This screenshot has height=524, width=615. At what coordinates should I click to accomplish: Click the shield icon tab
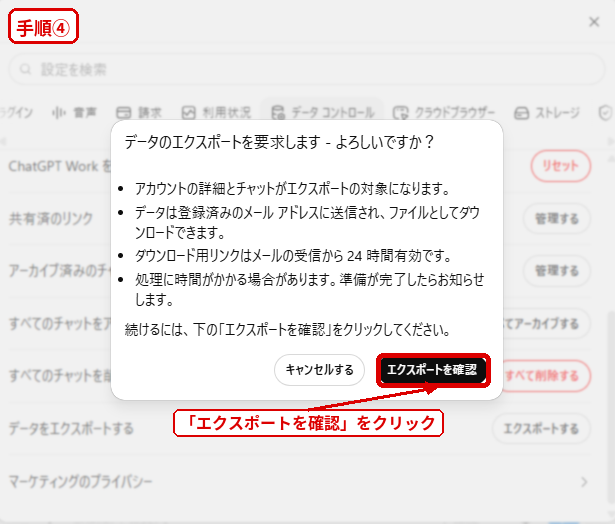coord(605,113)
